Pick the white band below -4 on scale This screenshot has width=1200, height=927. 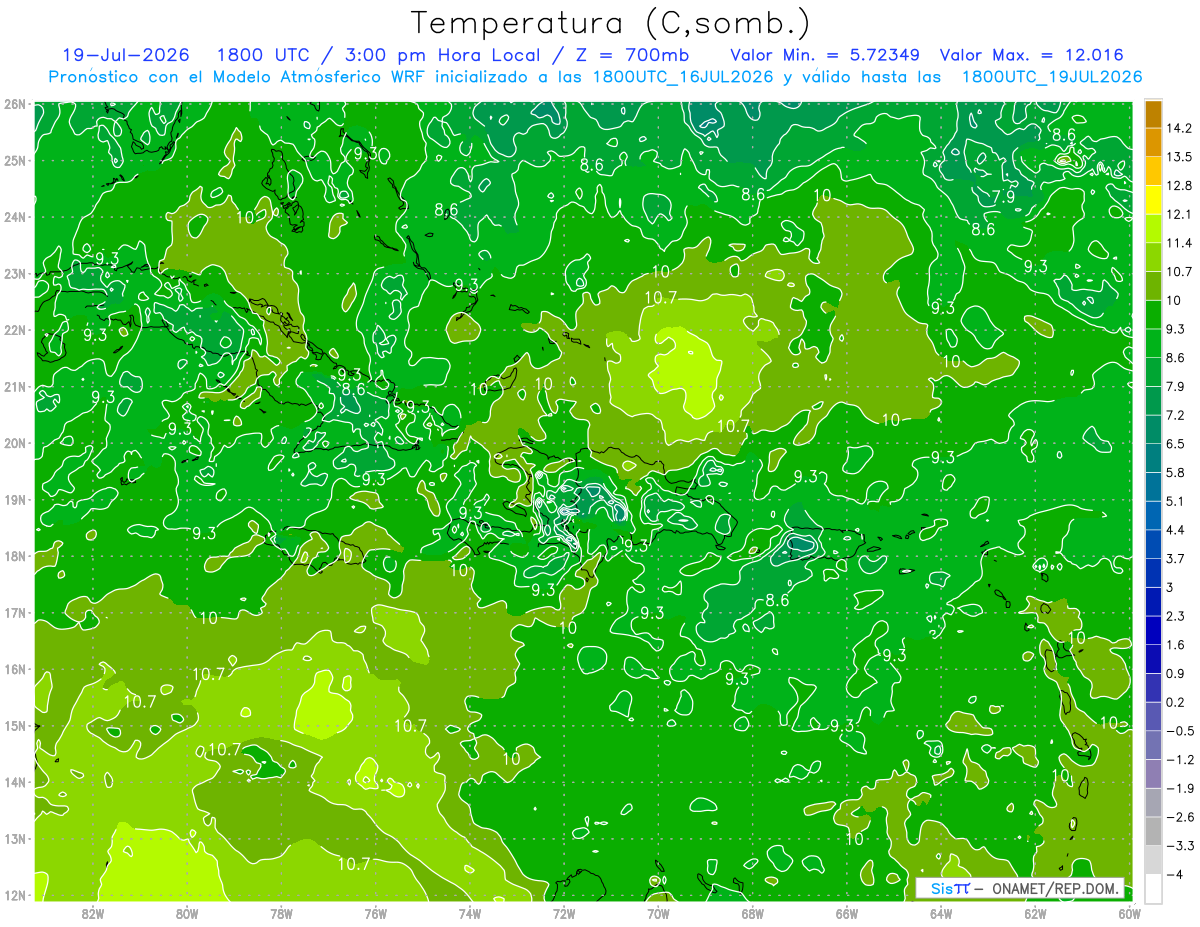click(1153, 888)
